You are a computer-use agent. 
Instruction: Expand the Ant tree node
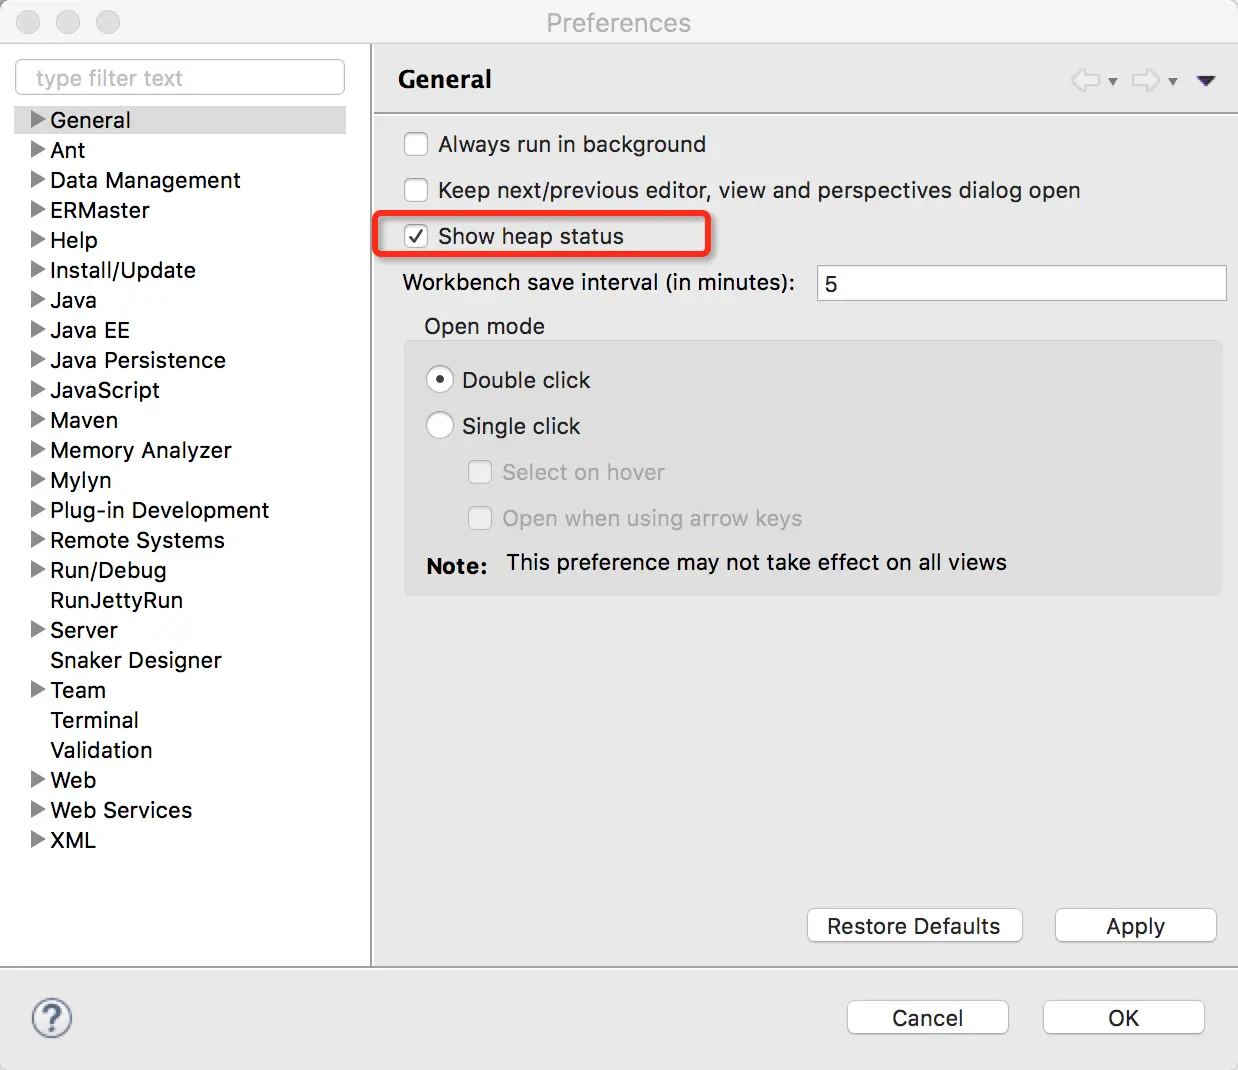(x=38, y=150)
